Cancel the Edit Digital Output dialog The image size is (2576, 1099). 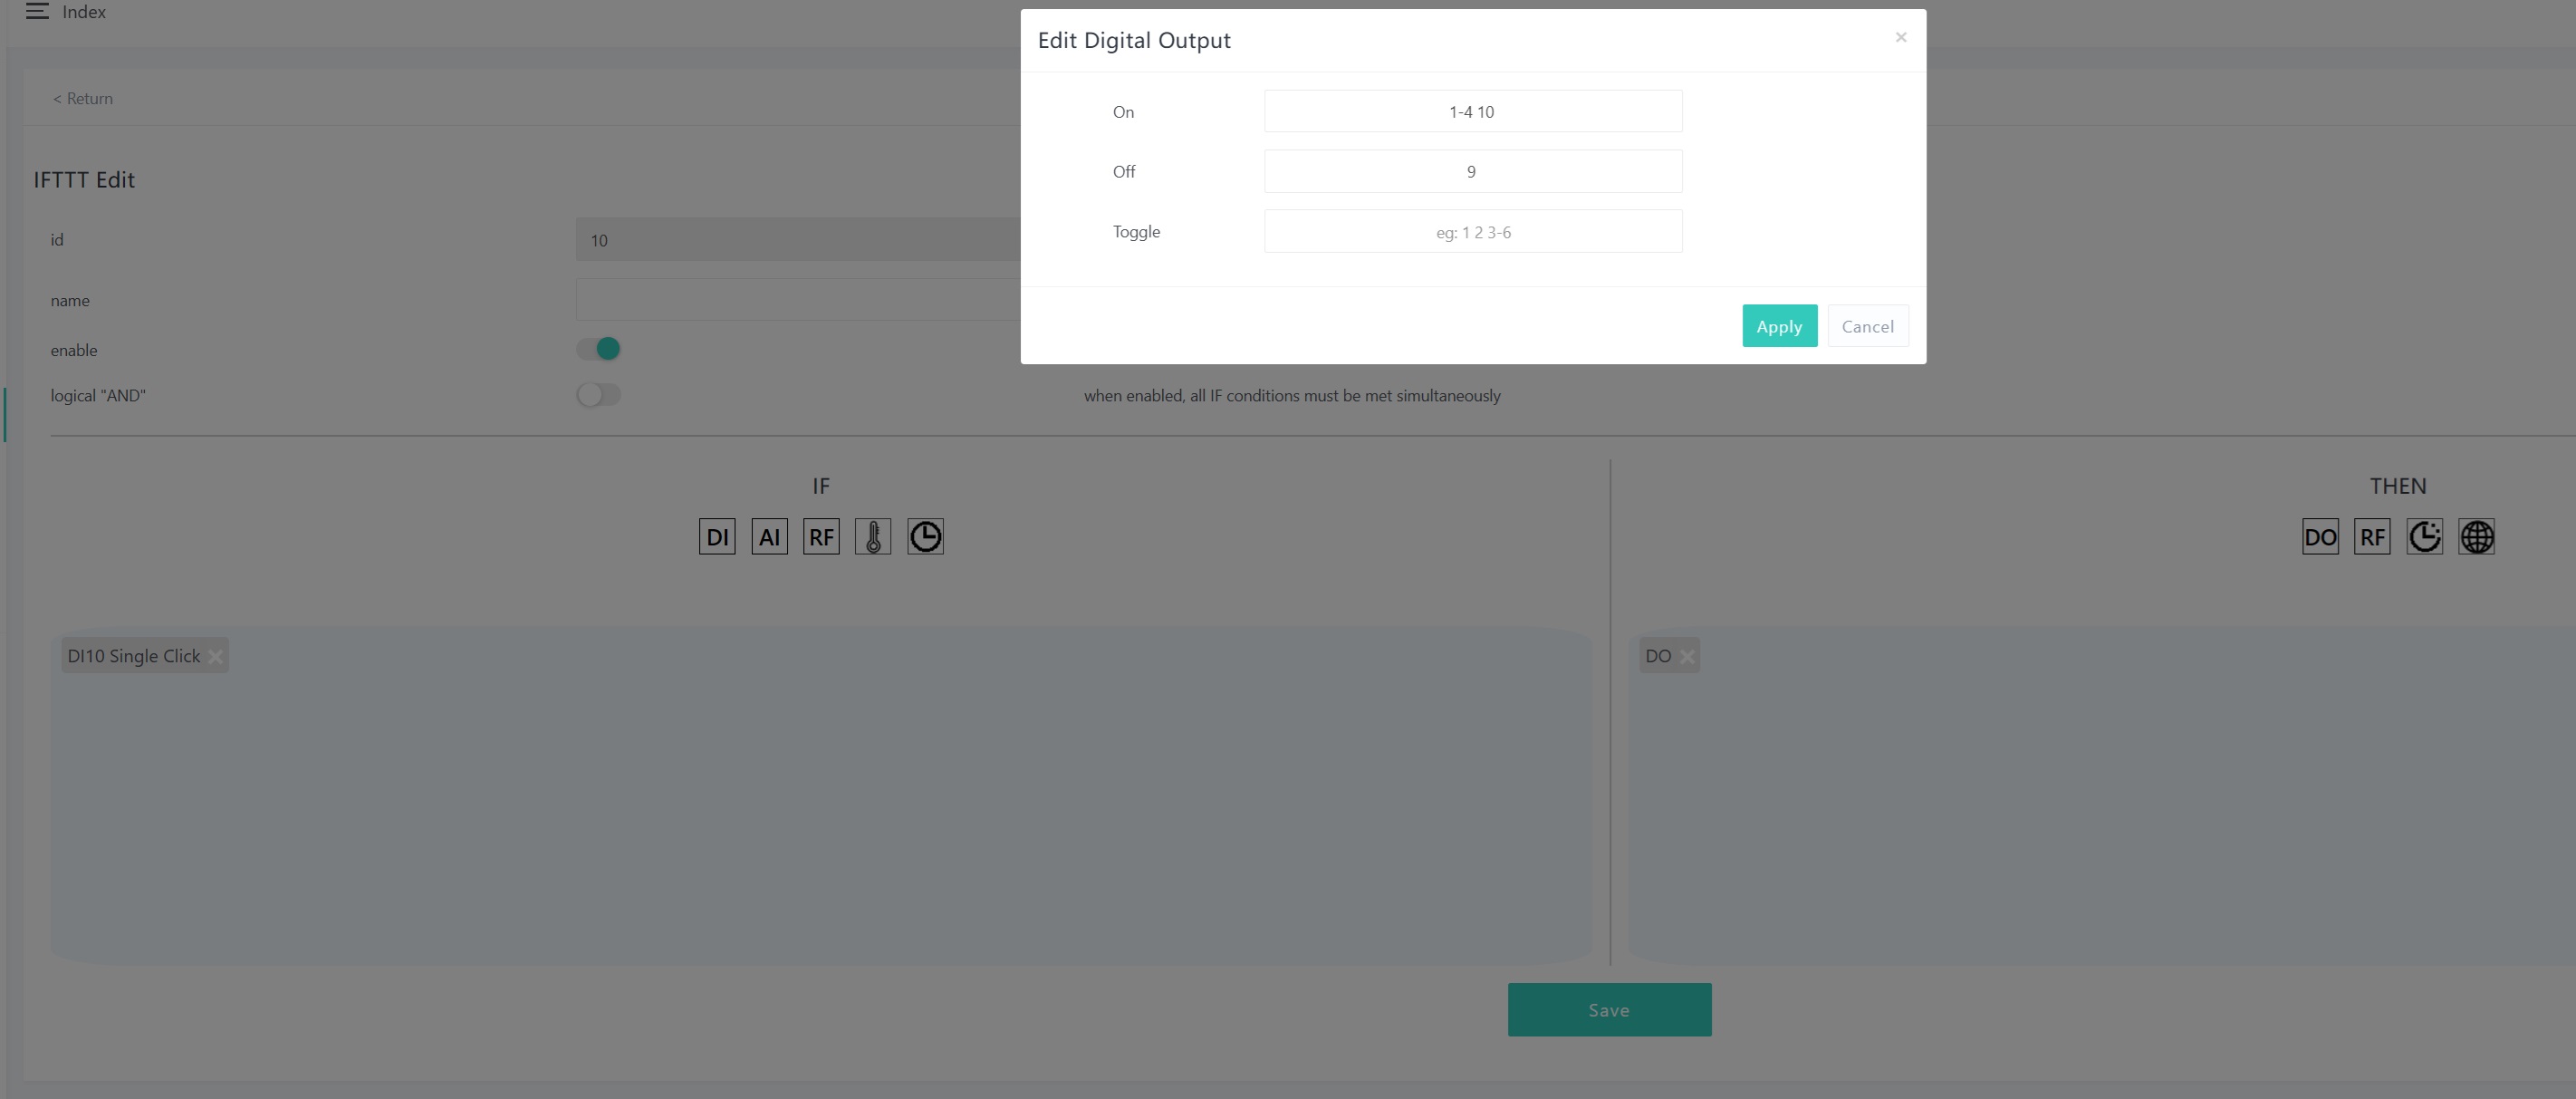click(1867, 326)
